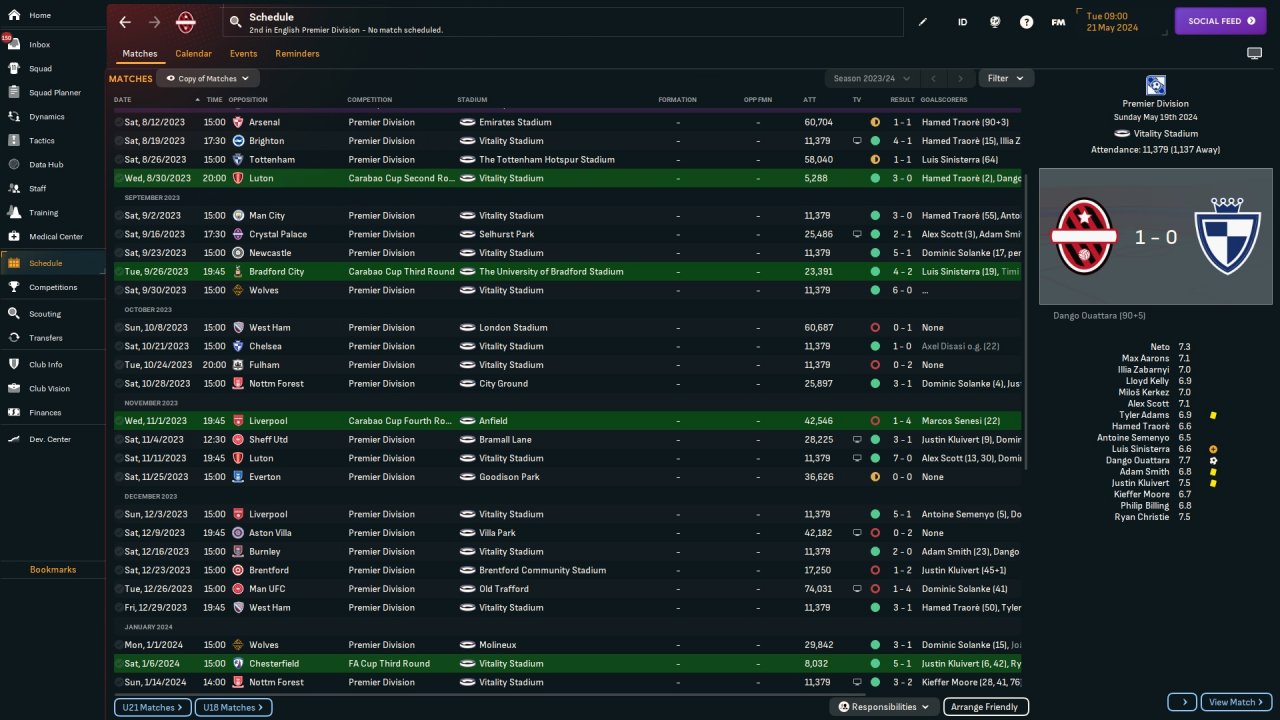
Task: Open the FM menu icon
Action: [1058, 22]
